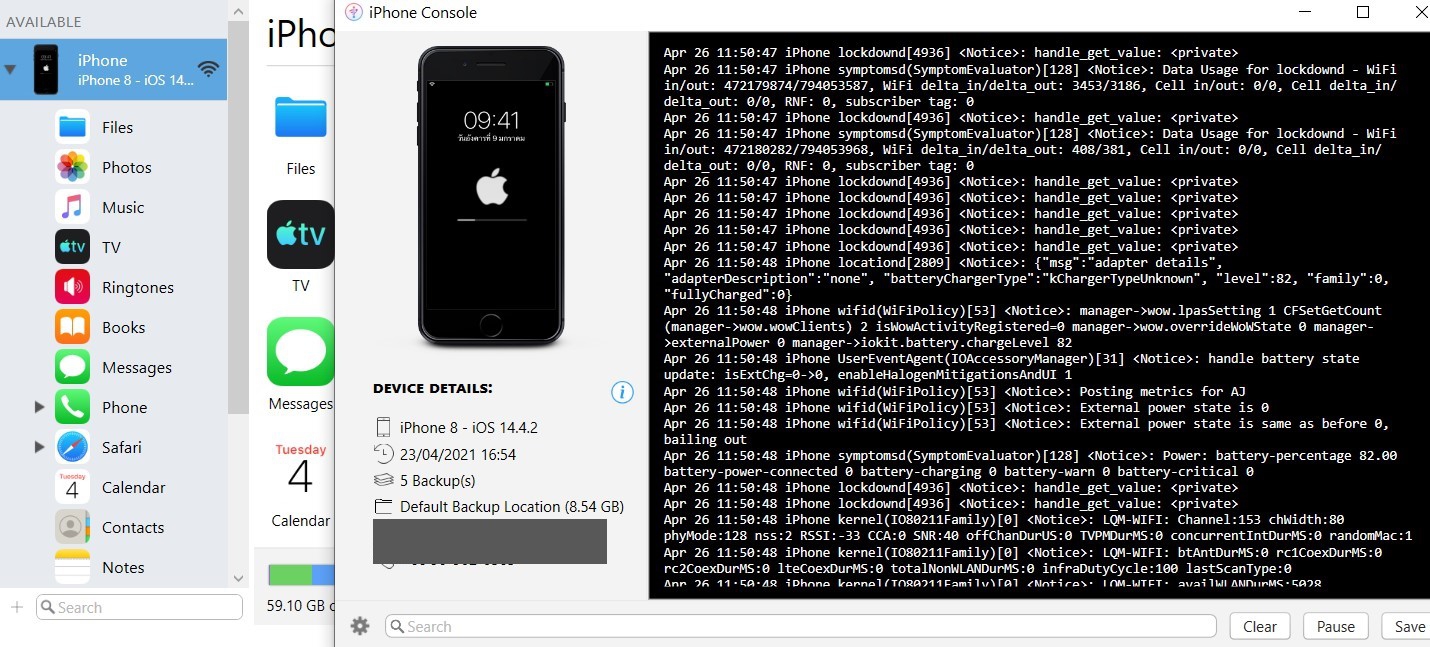Click the sidebar Search field
The height and width of the screenshot is (647, 1430).
click(x=140, y=607)
